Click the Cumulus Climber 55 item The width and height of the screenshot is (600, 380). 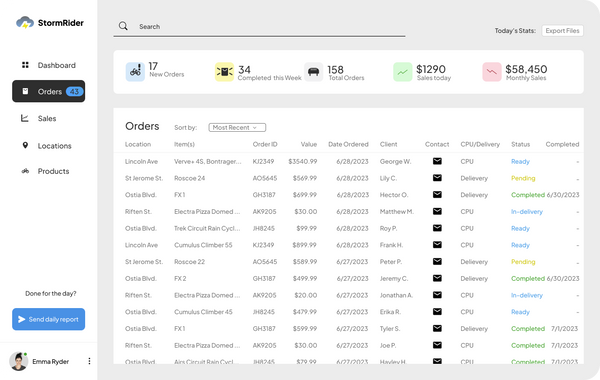[203, 245]
